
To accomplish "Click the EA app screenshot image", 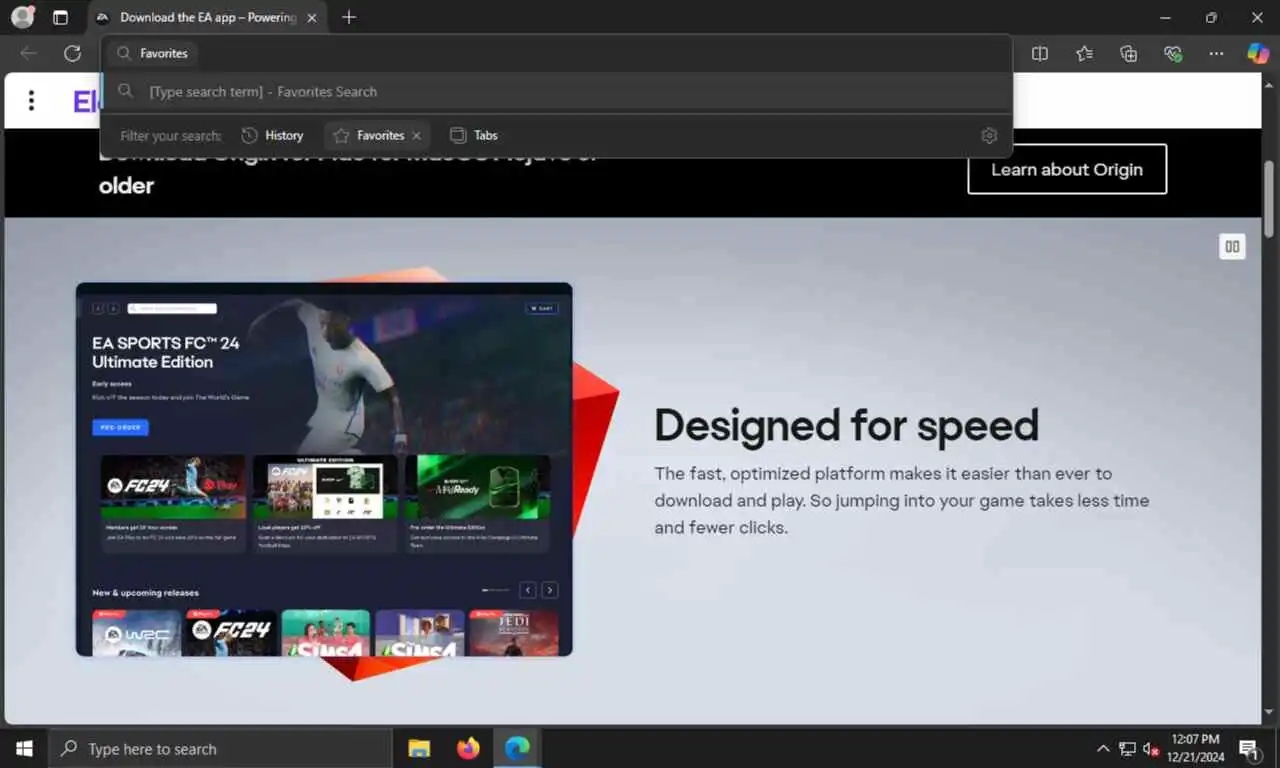I will (324, 469).
